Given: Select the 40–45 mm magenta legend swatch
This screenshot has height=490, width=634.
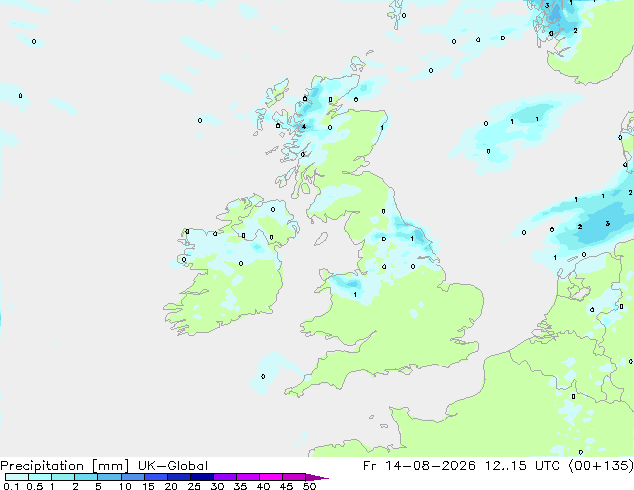Looking at the screenshot, I should [x=271, y=477].
